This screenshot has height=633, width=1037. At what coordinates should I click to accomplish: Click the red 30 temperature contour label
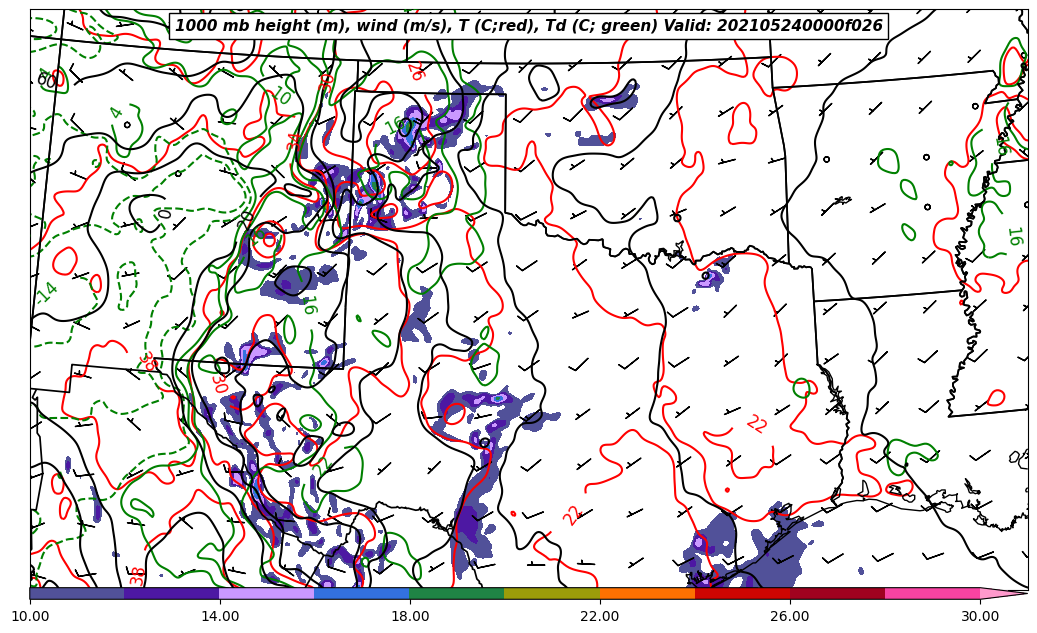[x=219, y=383]
